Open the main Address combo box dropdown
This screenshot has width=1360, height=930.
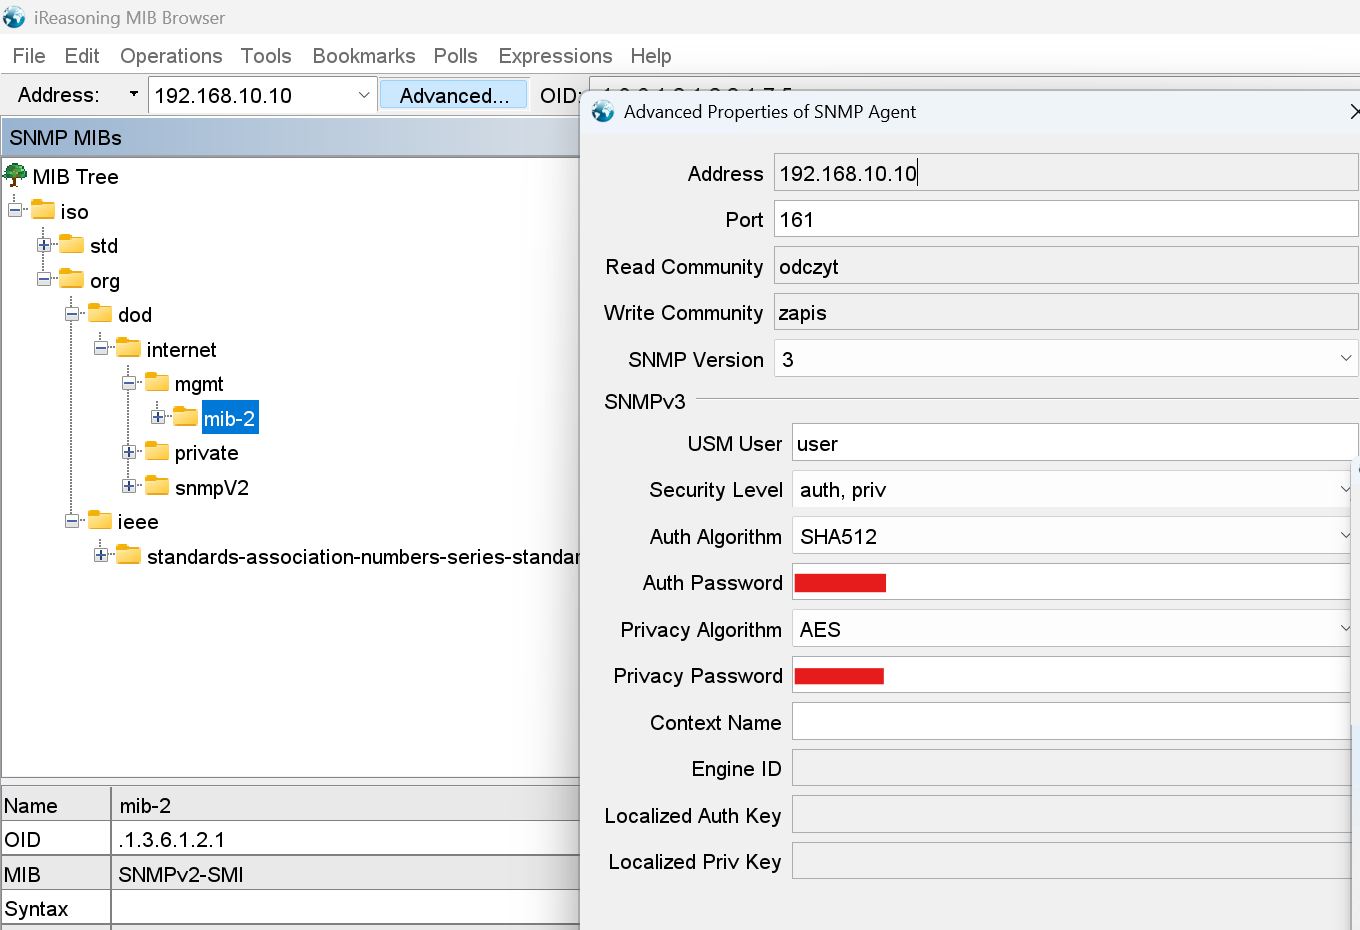point(364,95)
